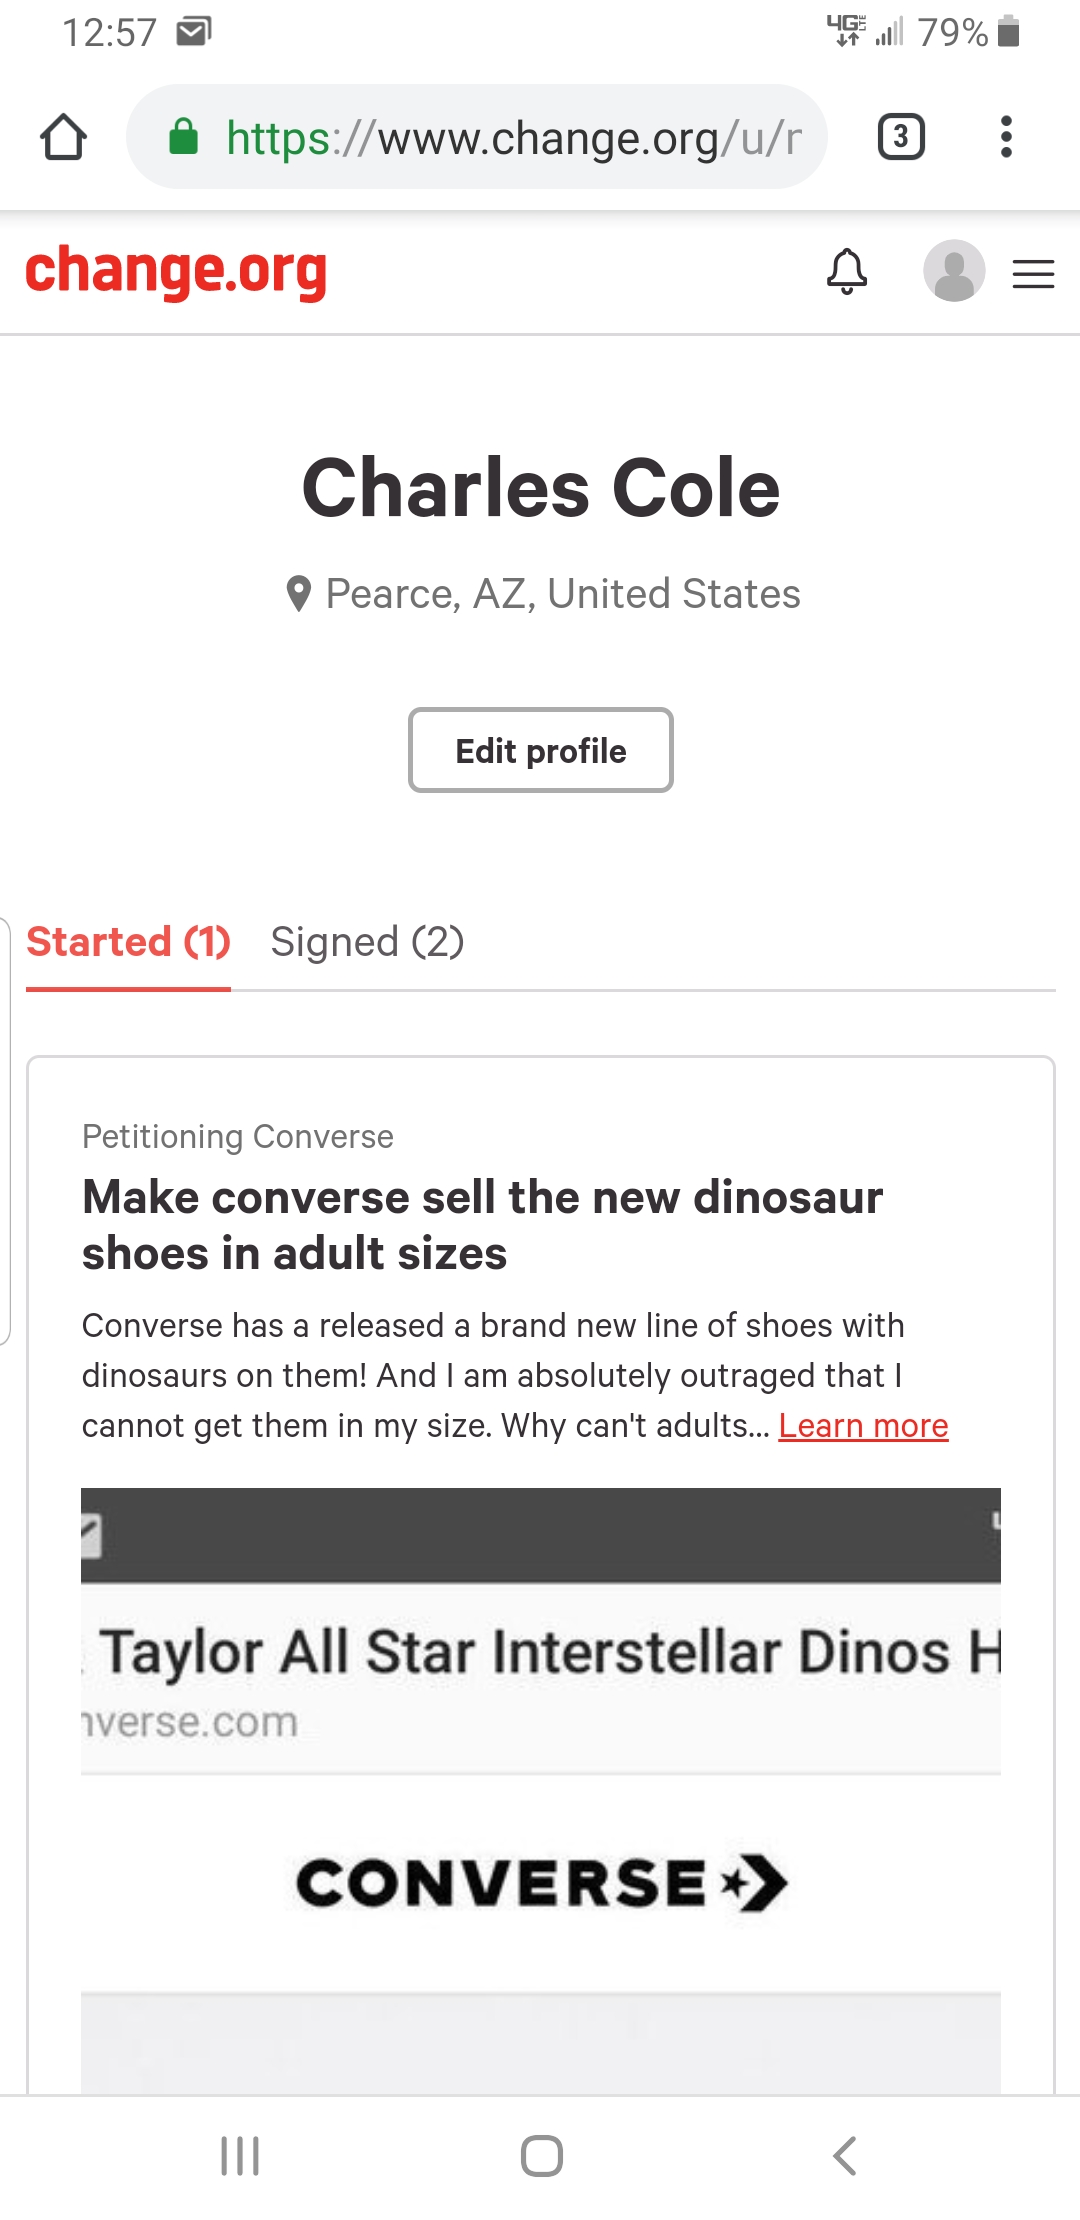
Task: Open the tab switcher showing 3 tabs
Action: point(900,137)
